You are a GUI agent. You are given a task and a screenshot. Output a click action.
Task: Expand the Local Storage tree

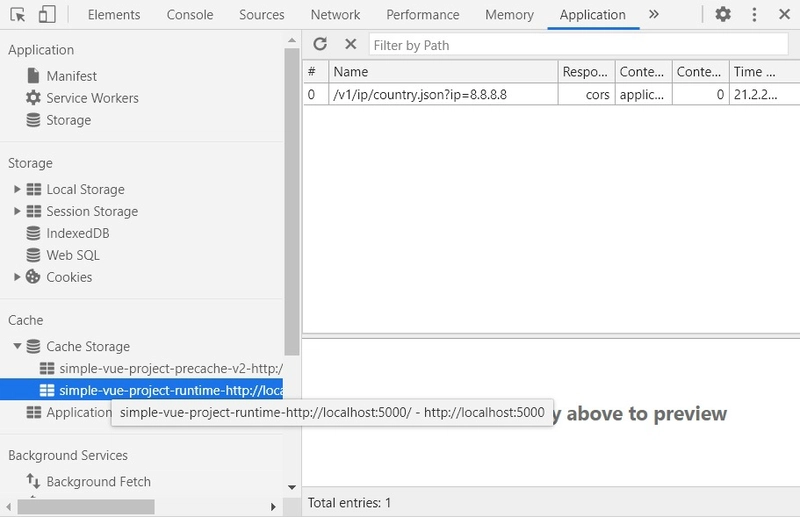point(17,189)
